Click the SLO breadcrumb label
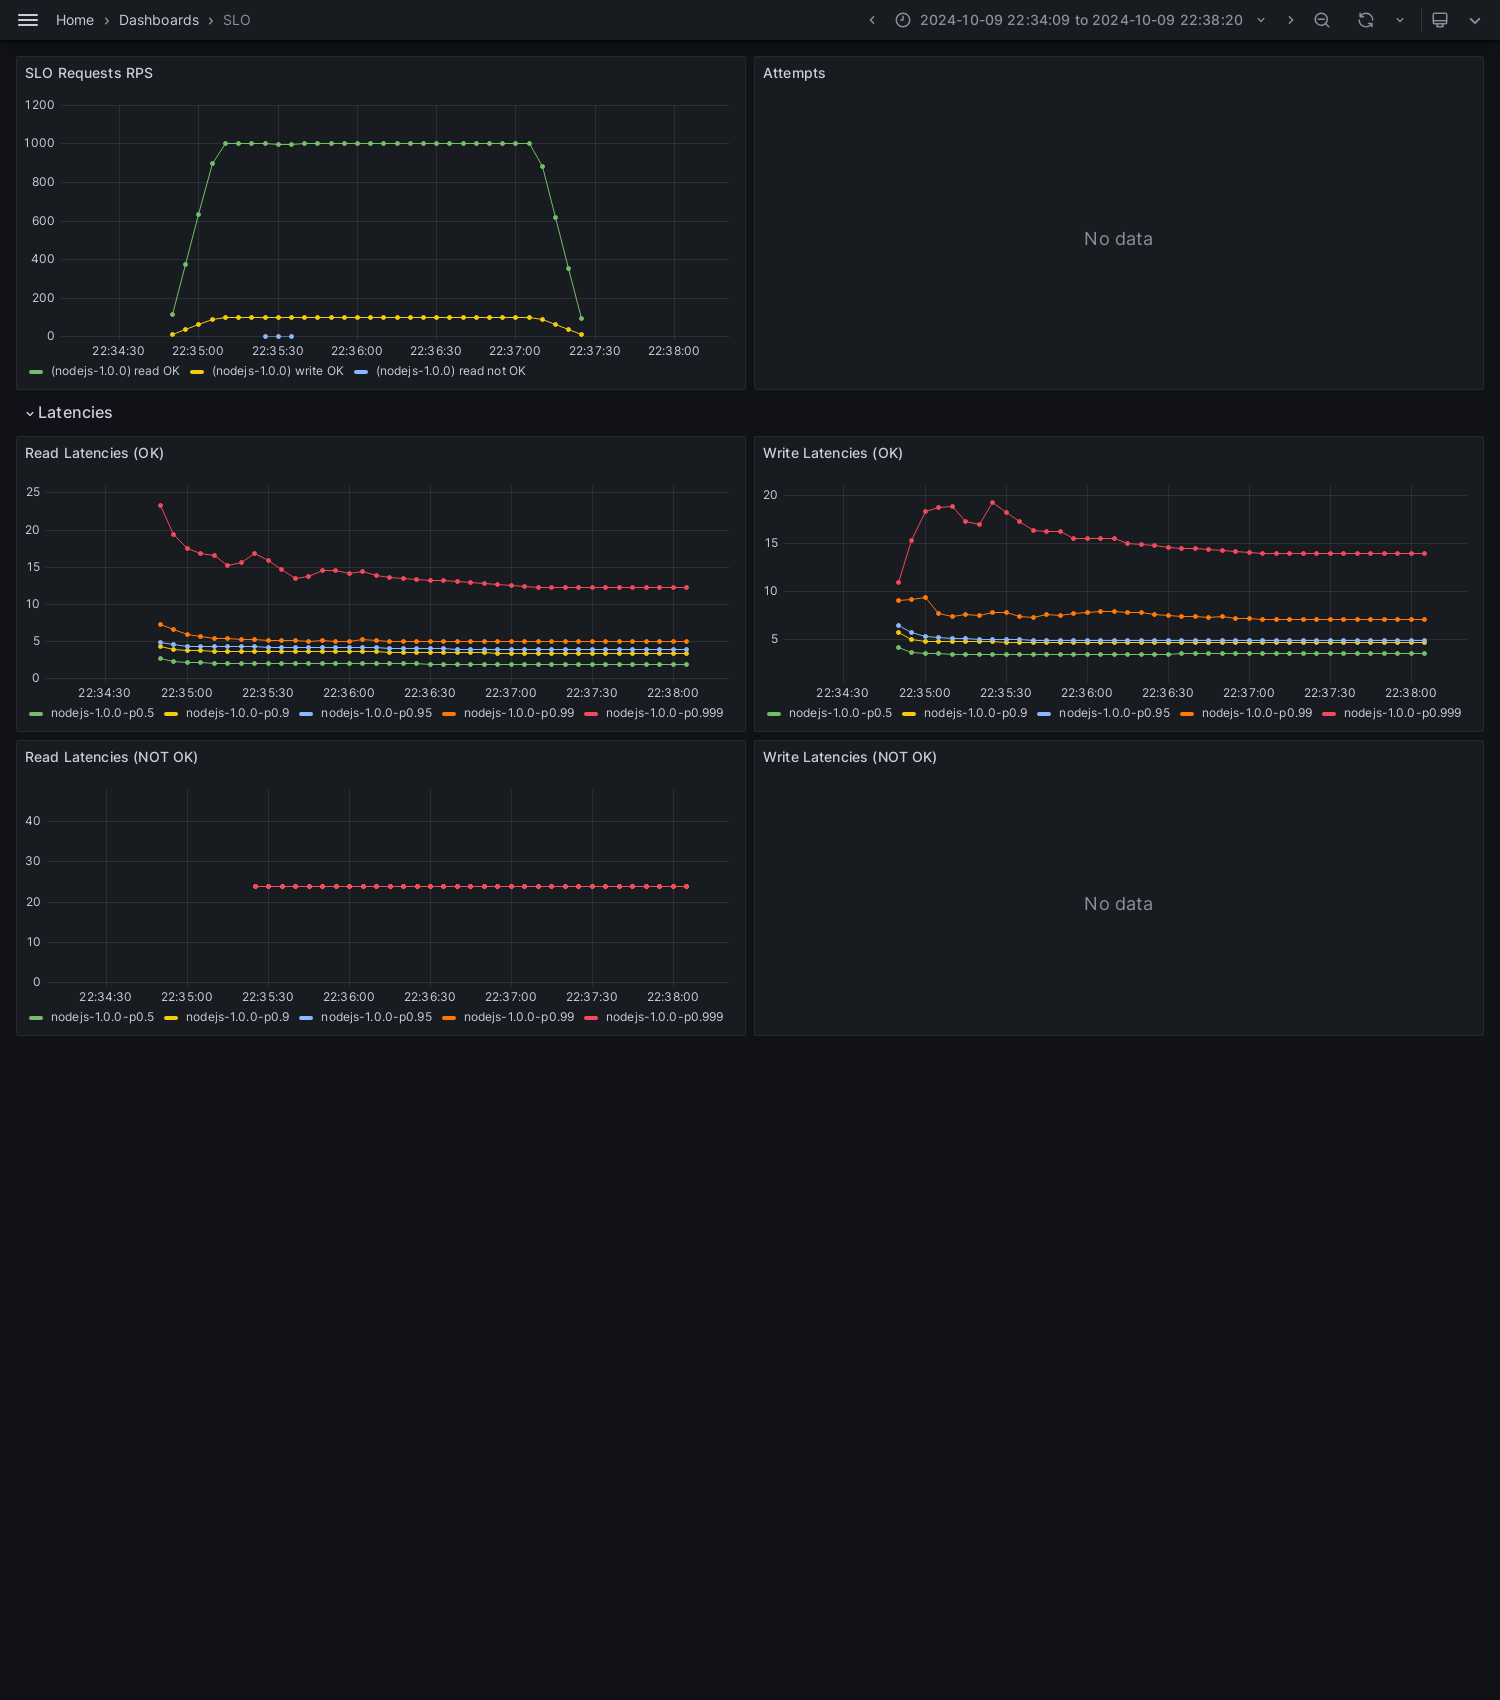 coord(237,20)
